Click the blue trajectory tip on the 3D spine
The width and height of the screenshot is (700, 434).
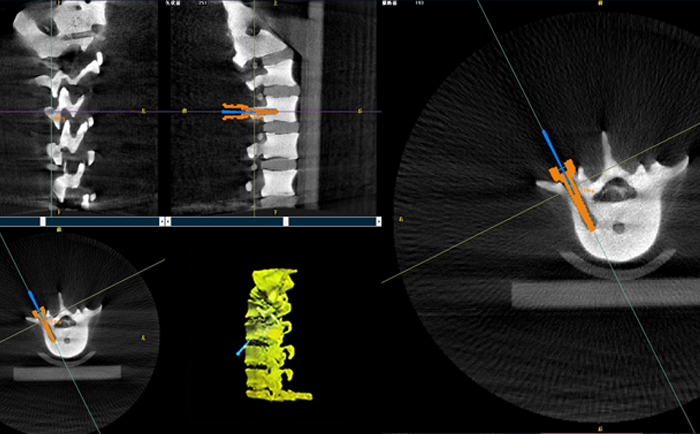238,352
